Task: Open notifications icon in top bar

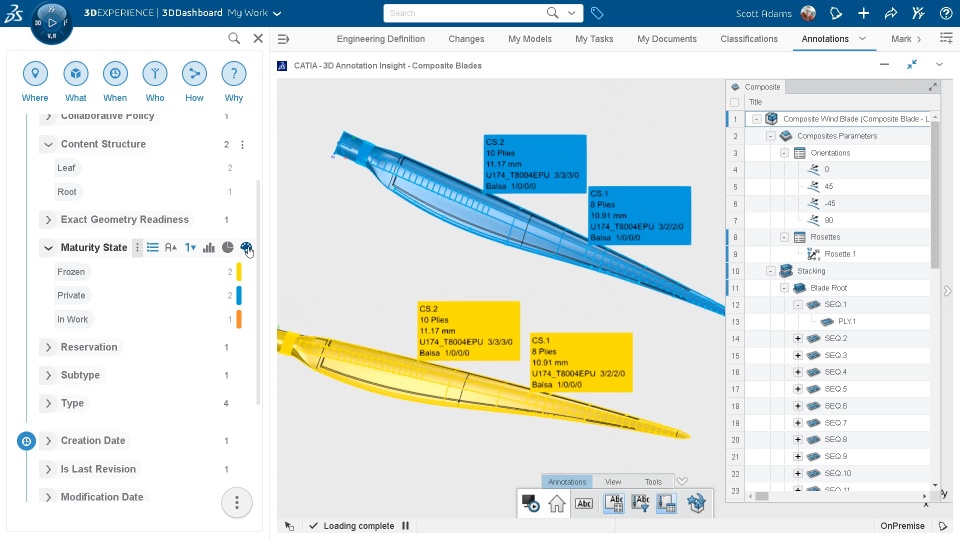Action: click(x=836, y=13)
